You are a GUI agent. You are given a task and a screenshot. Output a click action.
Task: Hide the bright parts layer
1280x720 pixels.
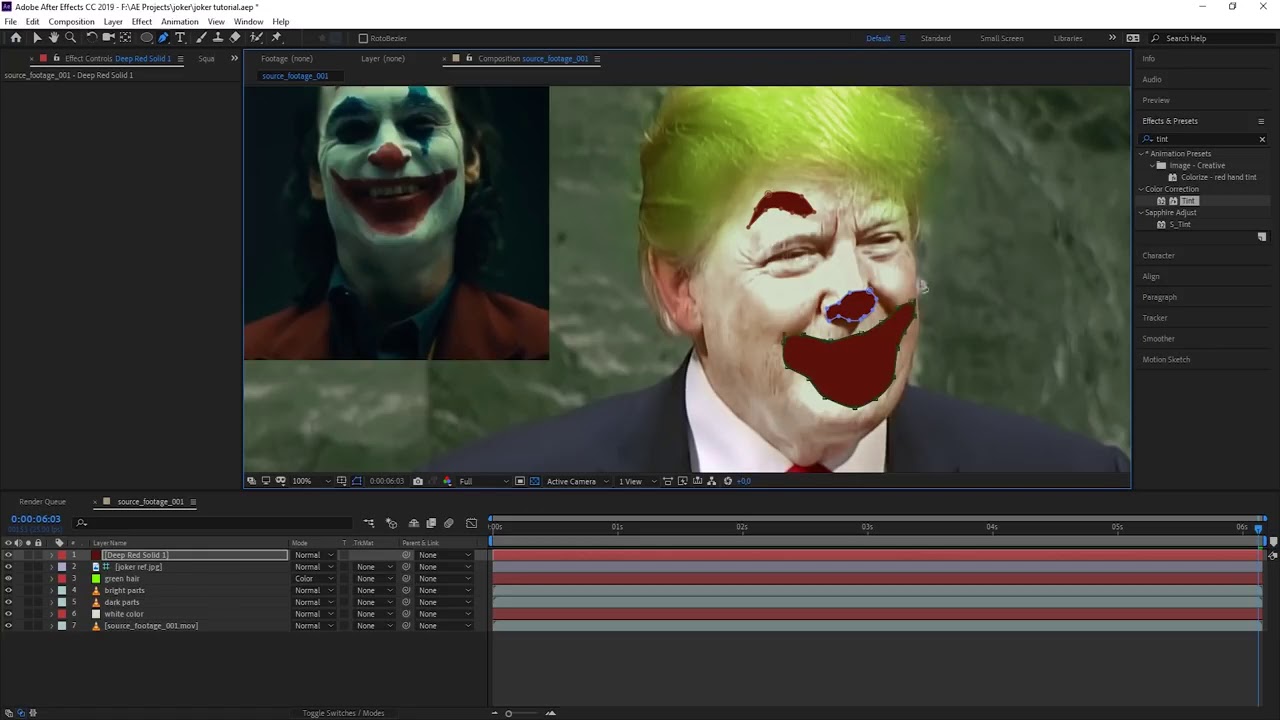[x=8, y=590]
